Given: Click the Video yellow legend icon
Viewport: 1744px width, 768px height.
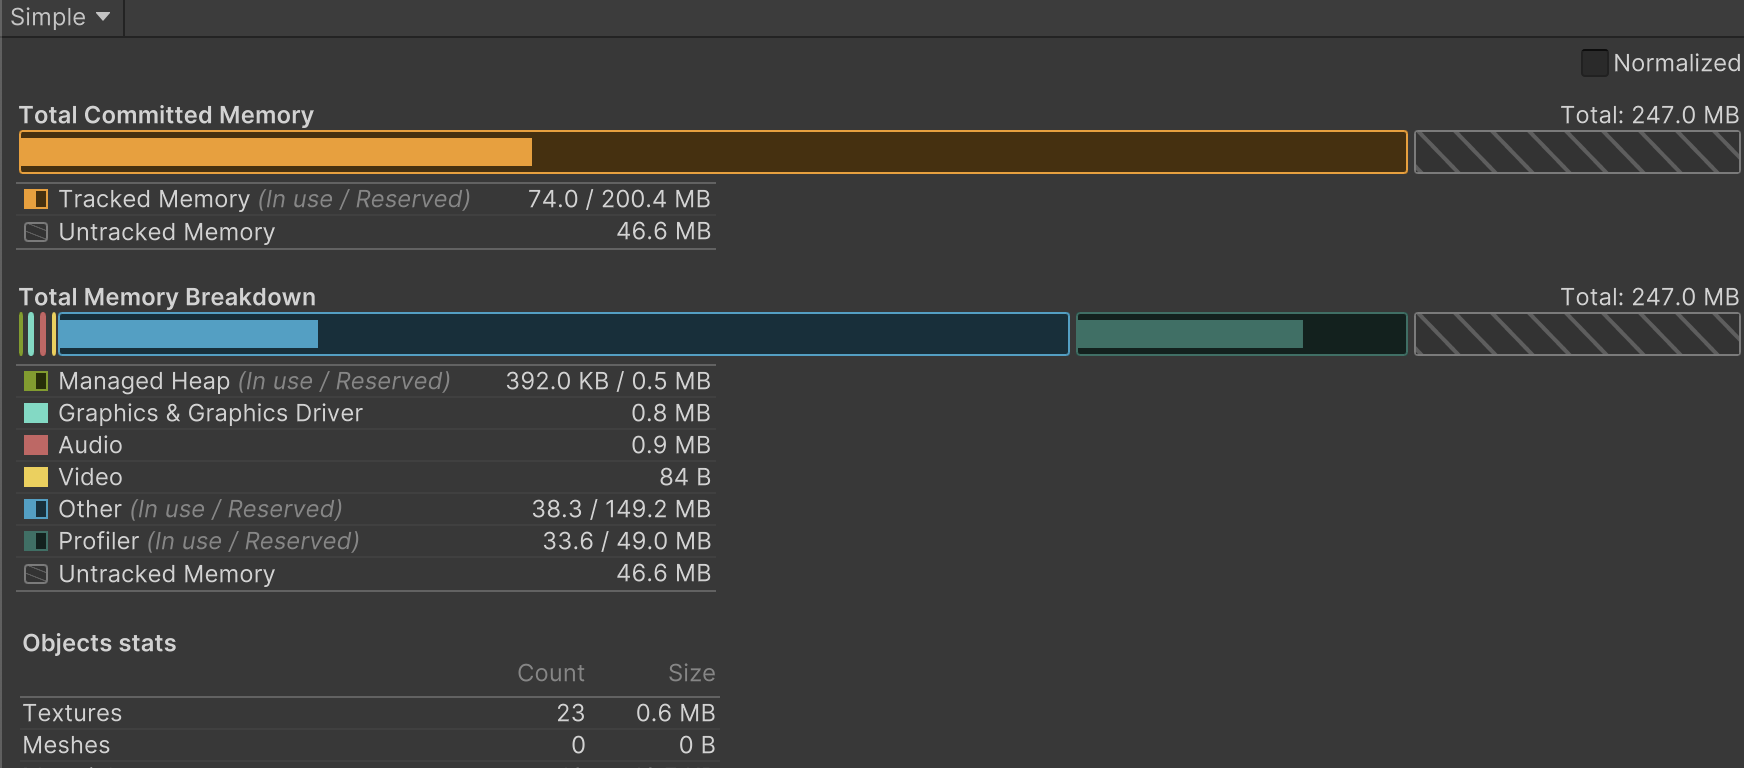Looking at the screenshot, I should point(36,477).
